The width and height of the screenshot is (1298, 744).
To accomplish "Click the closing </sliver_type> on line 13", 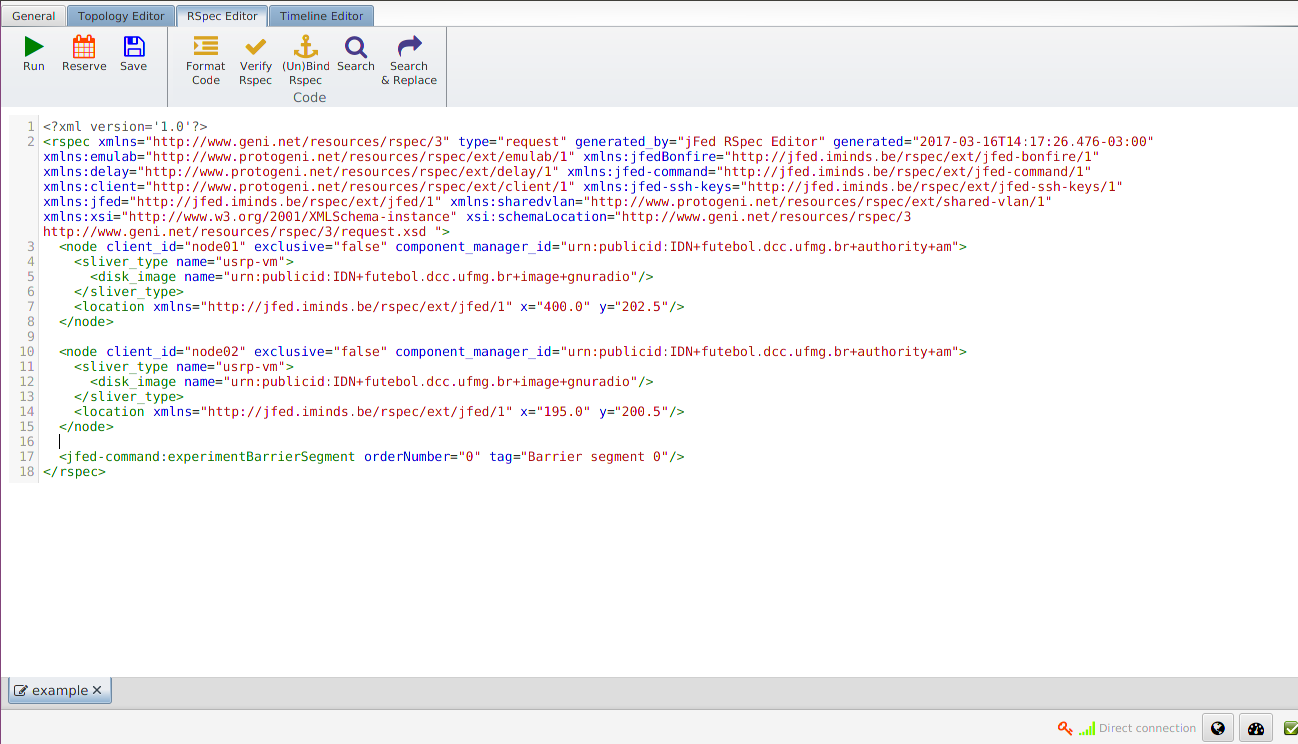I will tap(129, 396).
